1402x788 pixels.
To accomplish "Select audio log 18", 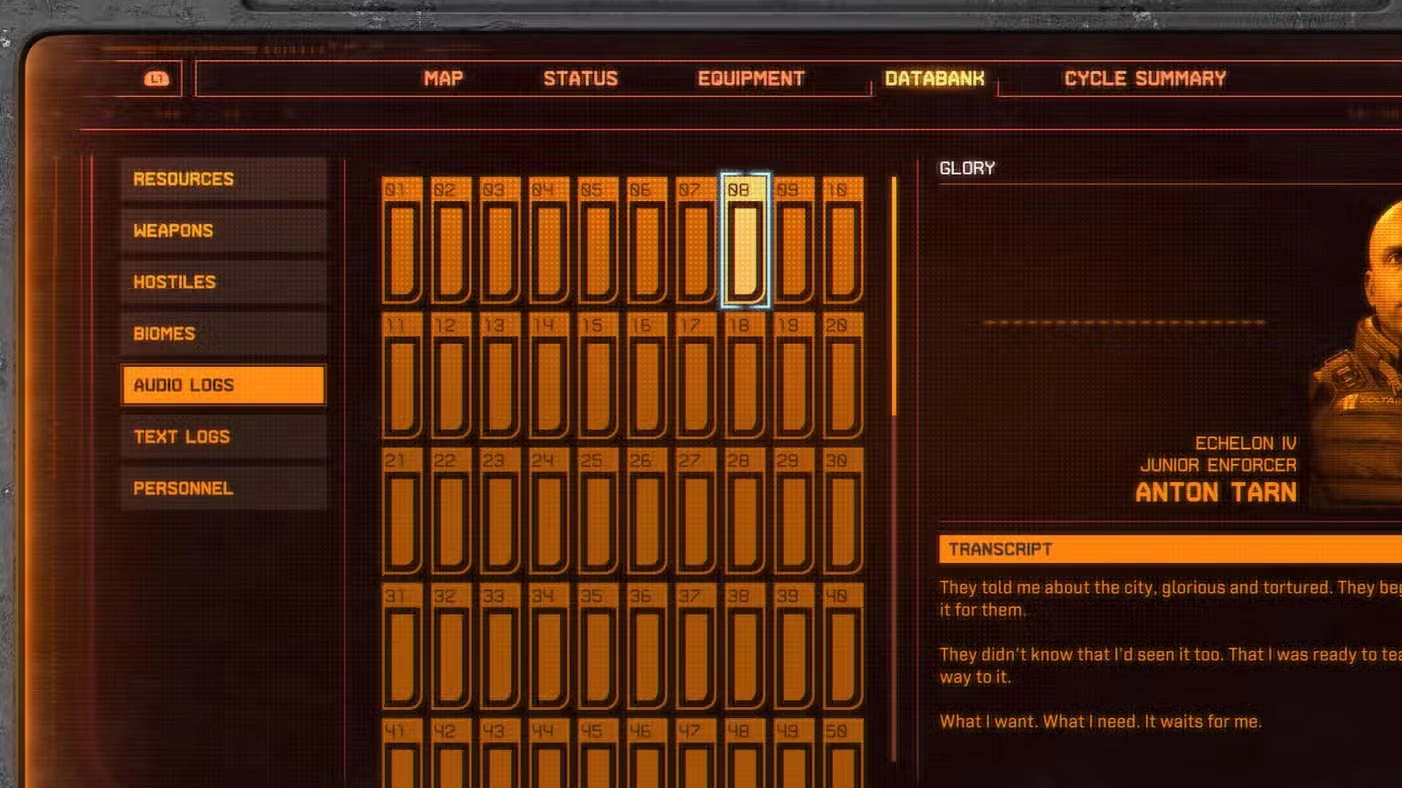I will coord(745,376).
